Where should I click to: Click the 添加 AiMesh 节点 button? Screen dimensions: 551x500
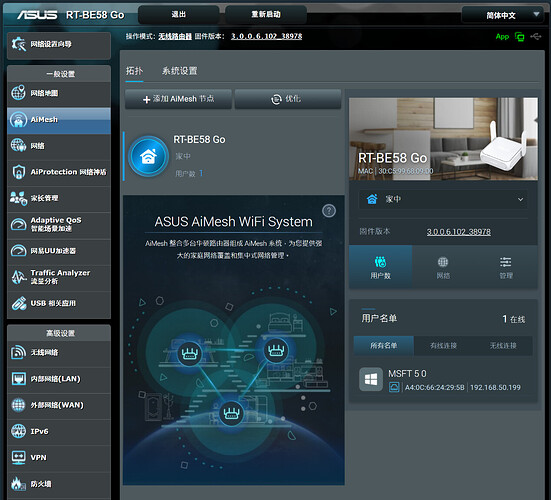tap(178, 99)
